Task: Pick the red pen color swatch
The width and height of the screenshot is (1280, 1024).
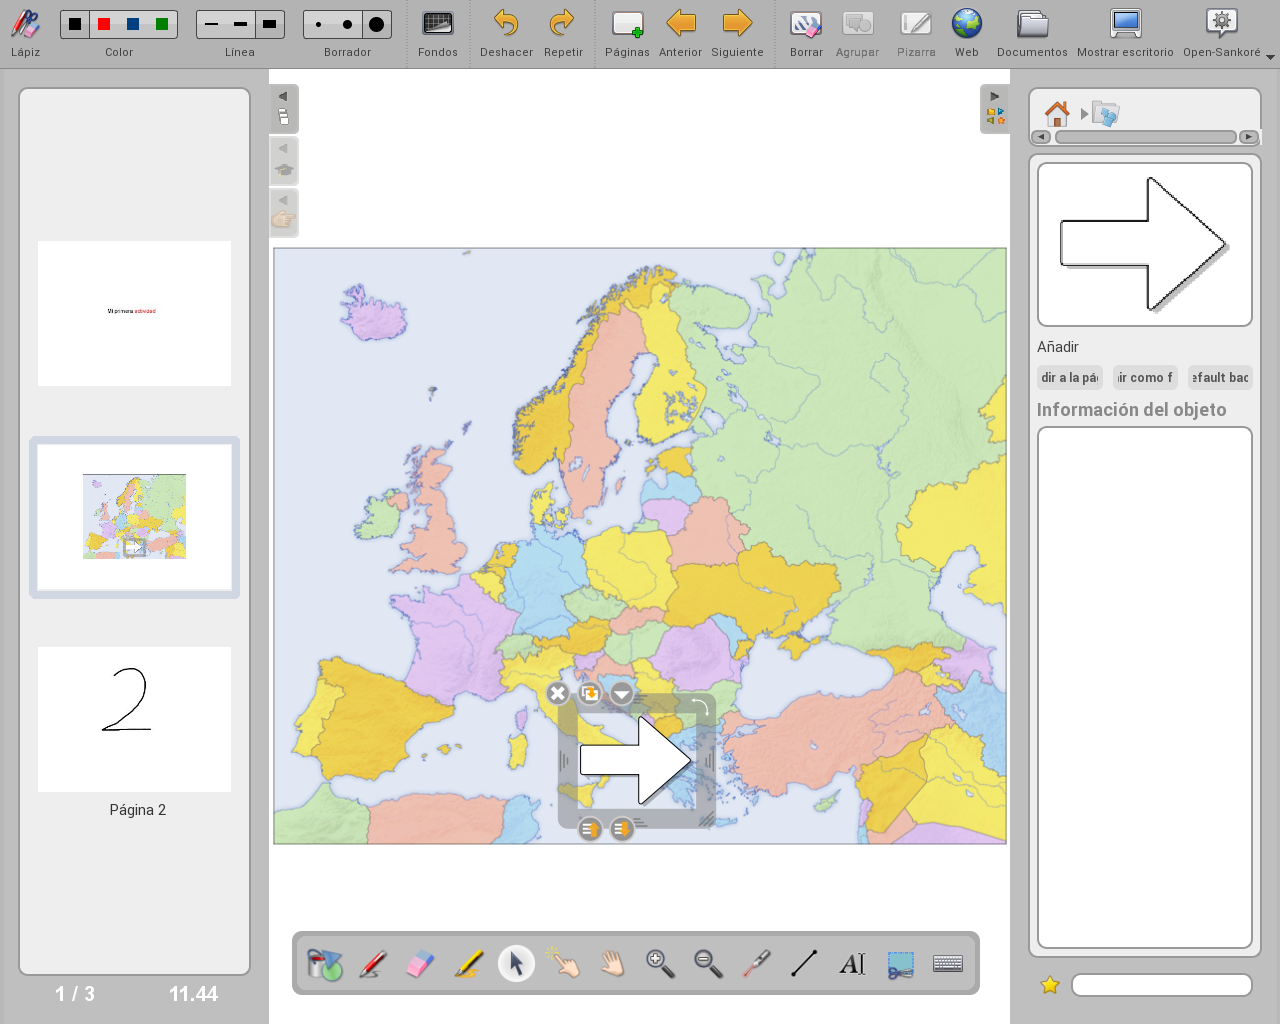Action: point(104,24)
